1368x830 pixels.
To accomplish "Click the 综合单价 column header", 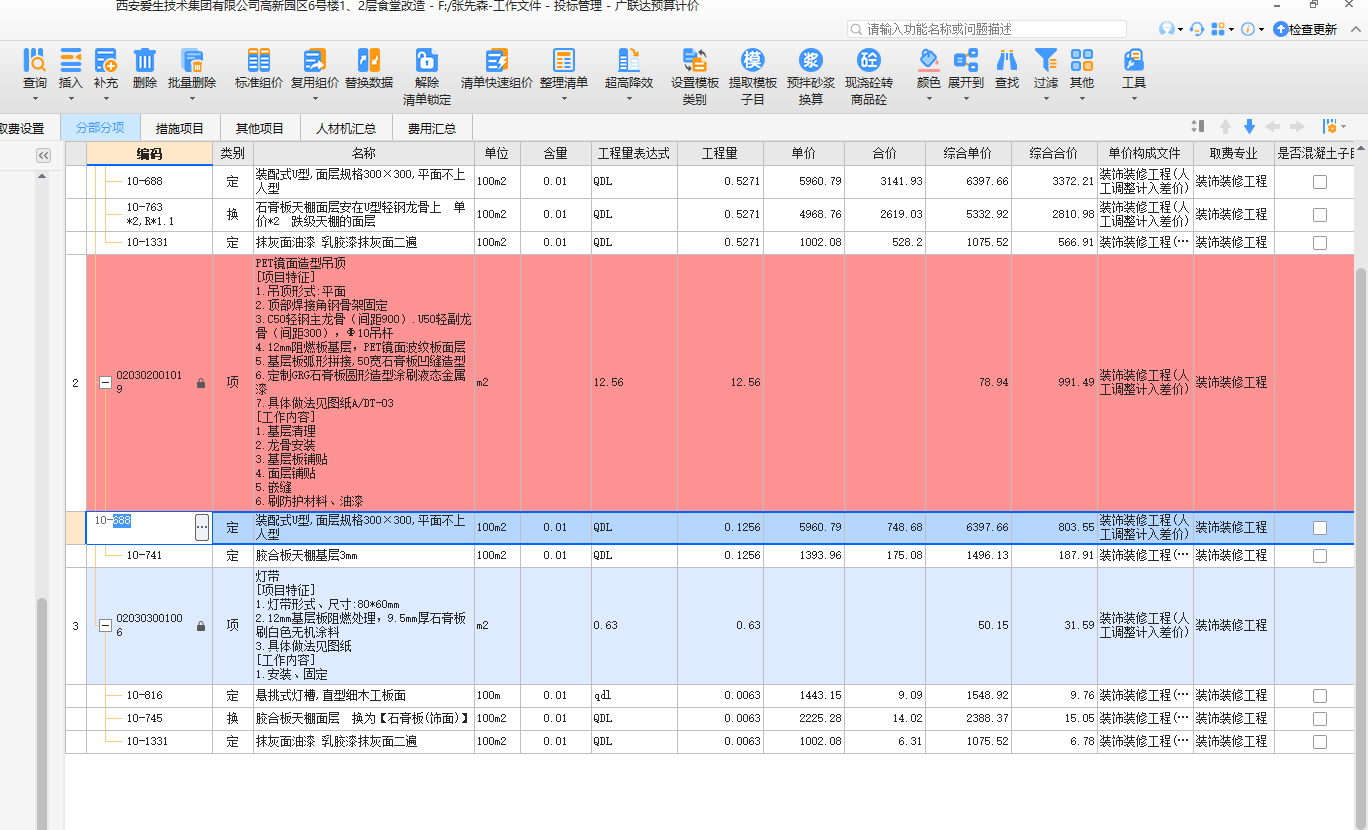I will (967, 153).
